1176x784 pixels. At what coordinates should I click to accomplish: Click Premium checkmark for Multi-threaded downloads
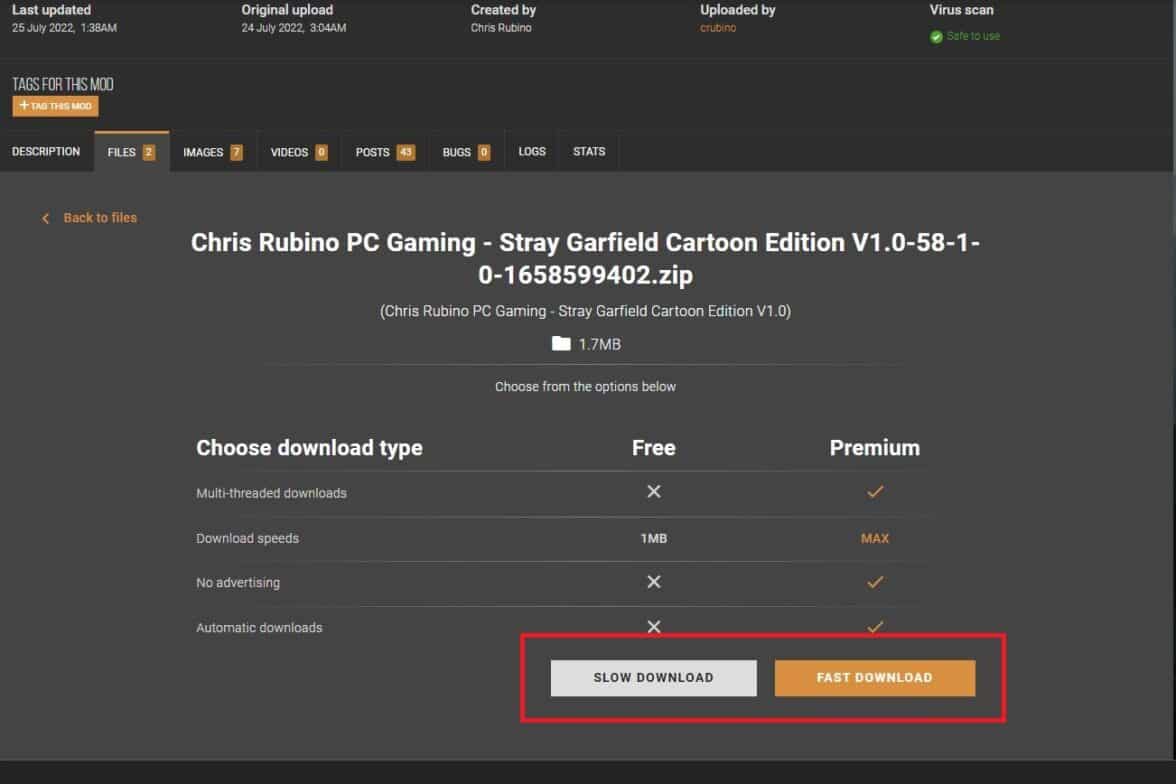click(x=874, y=491)
